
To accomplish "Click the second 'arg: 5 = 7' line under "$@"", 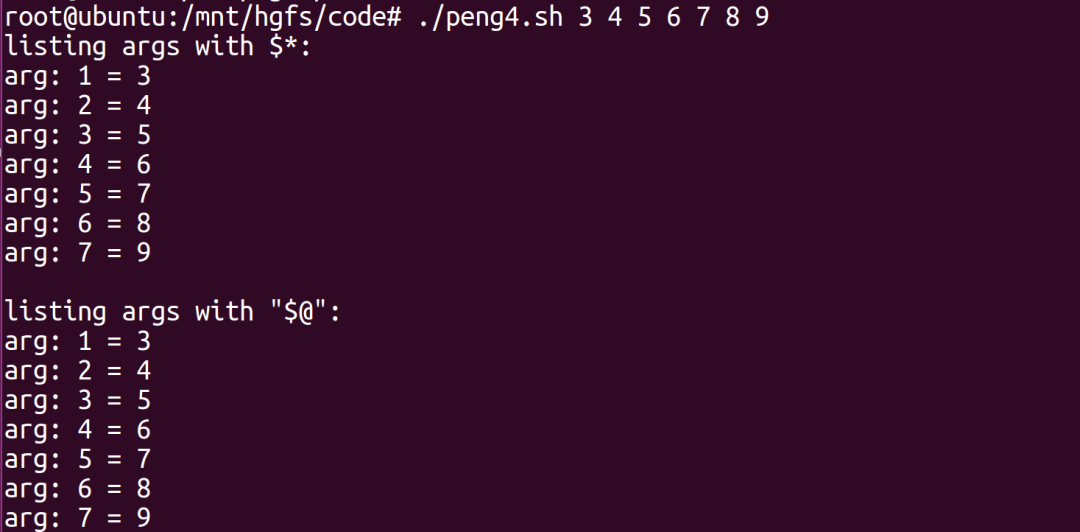I will tap(77, 460).
